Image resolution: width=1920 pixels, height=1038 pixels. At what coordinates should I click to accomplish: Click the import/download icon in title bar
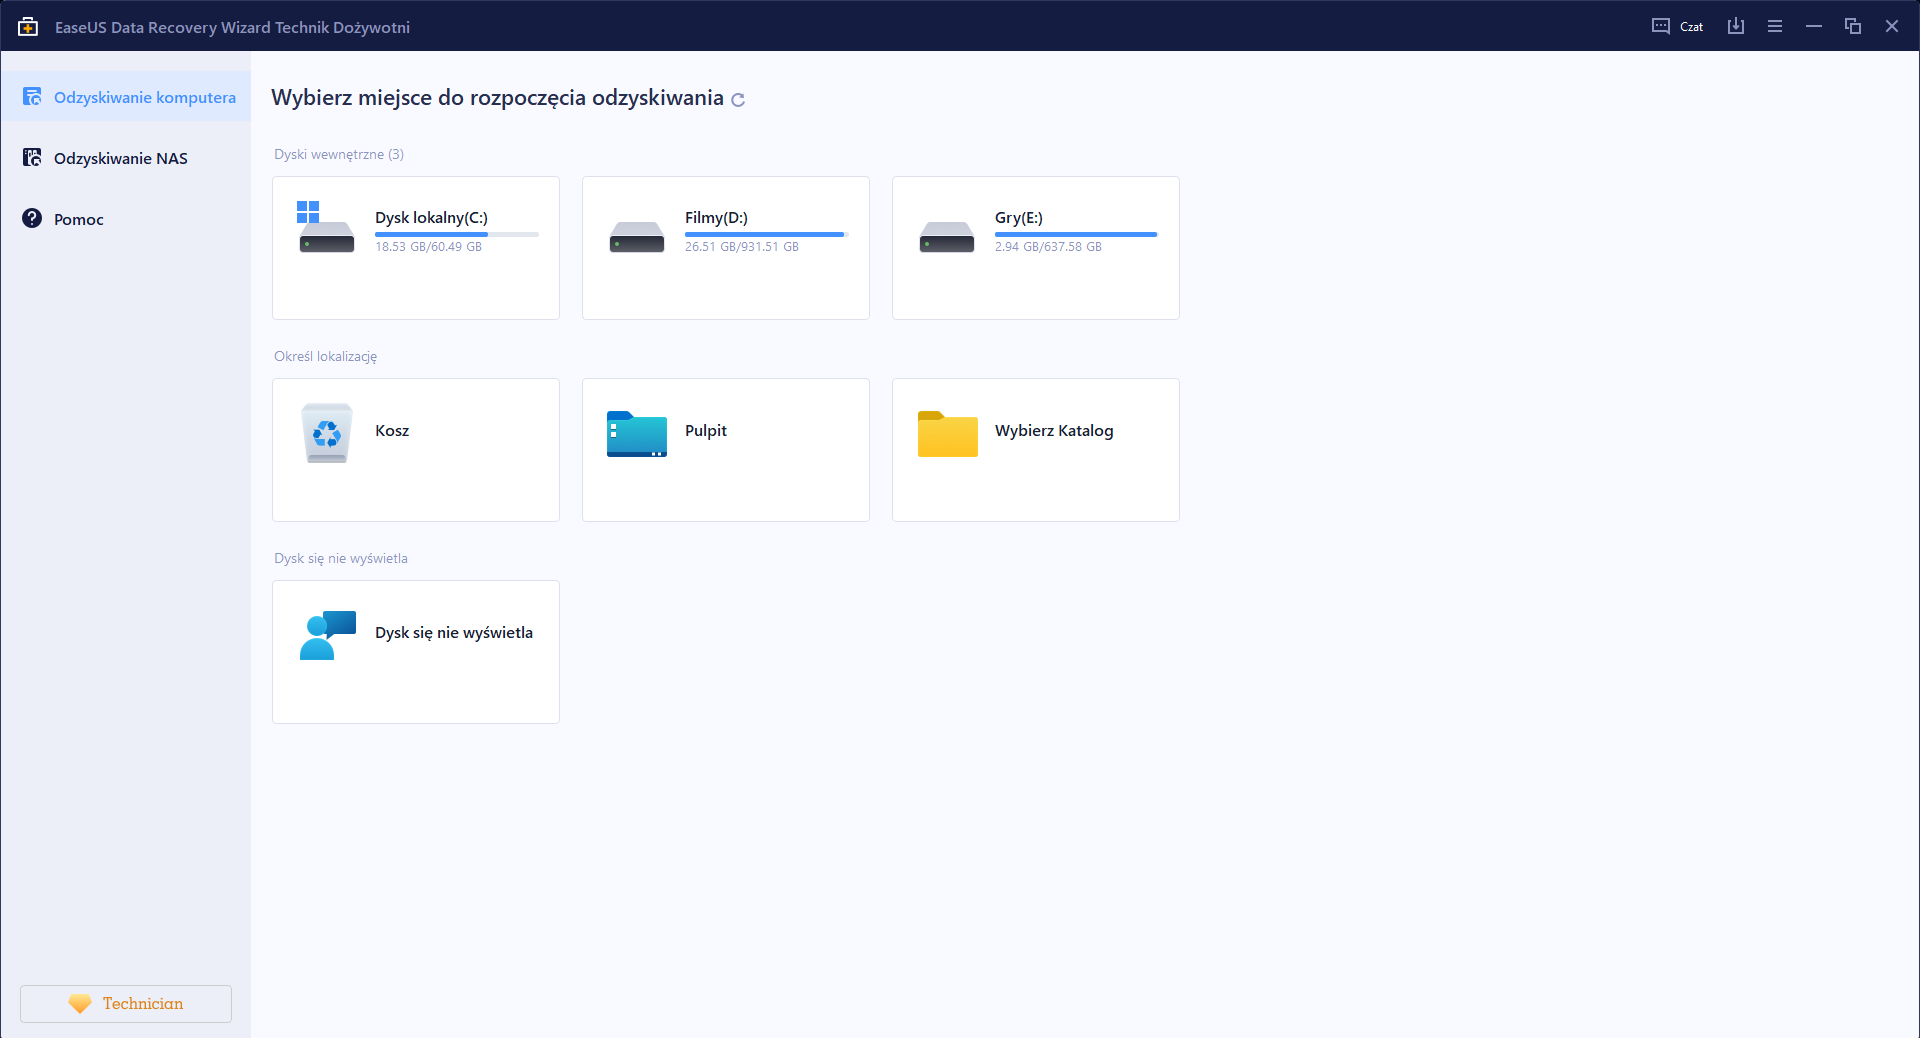(1736, 26)
